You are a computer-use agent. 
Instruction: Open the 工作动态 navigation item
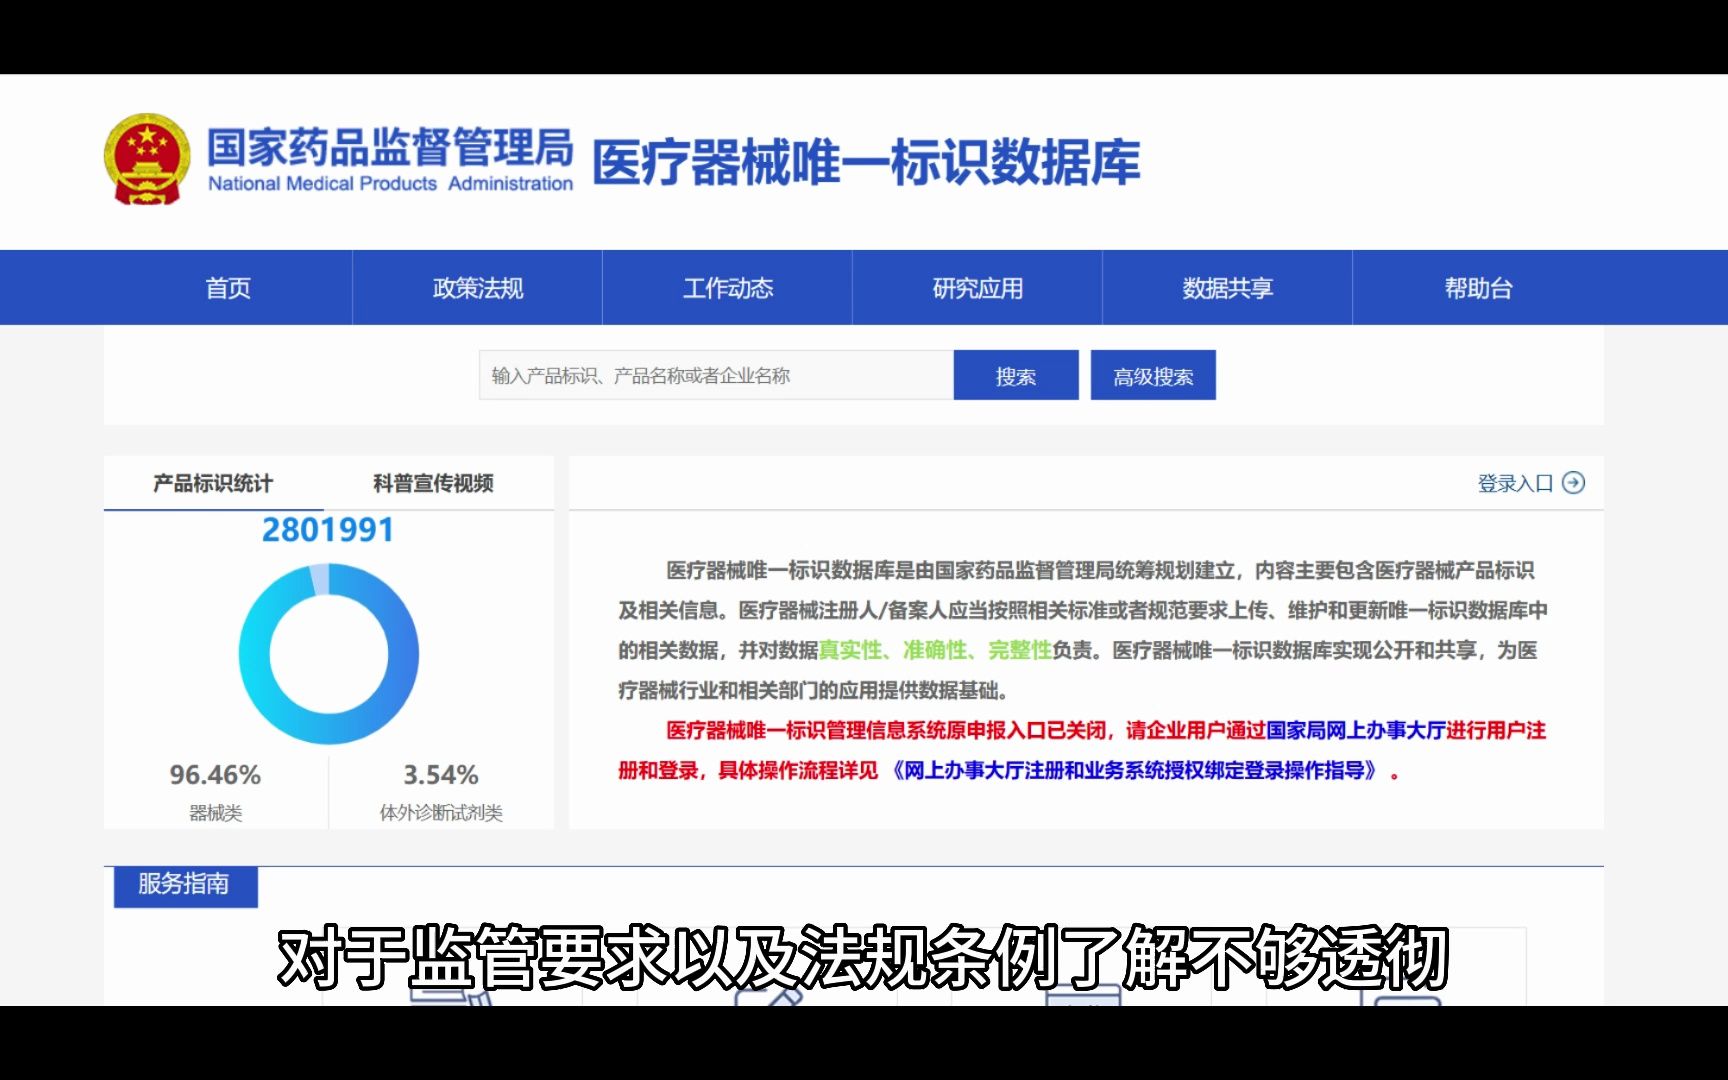tap(728, 288)
